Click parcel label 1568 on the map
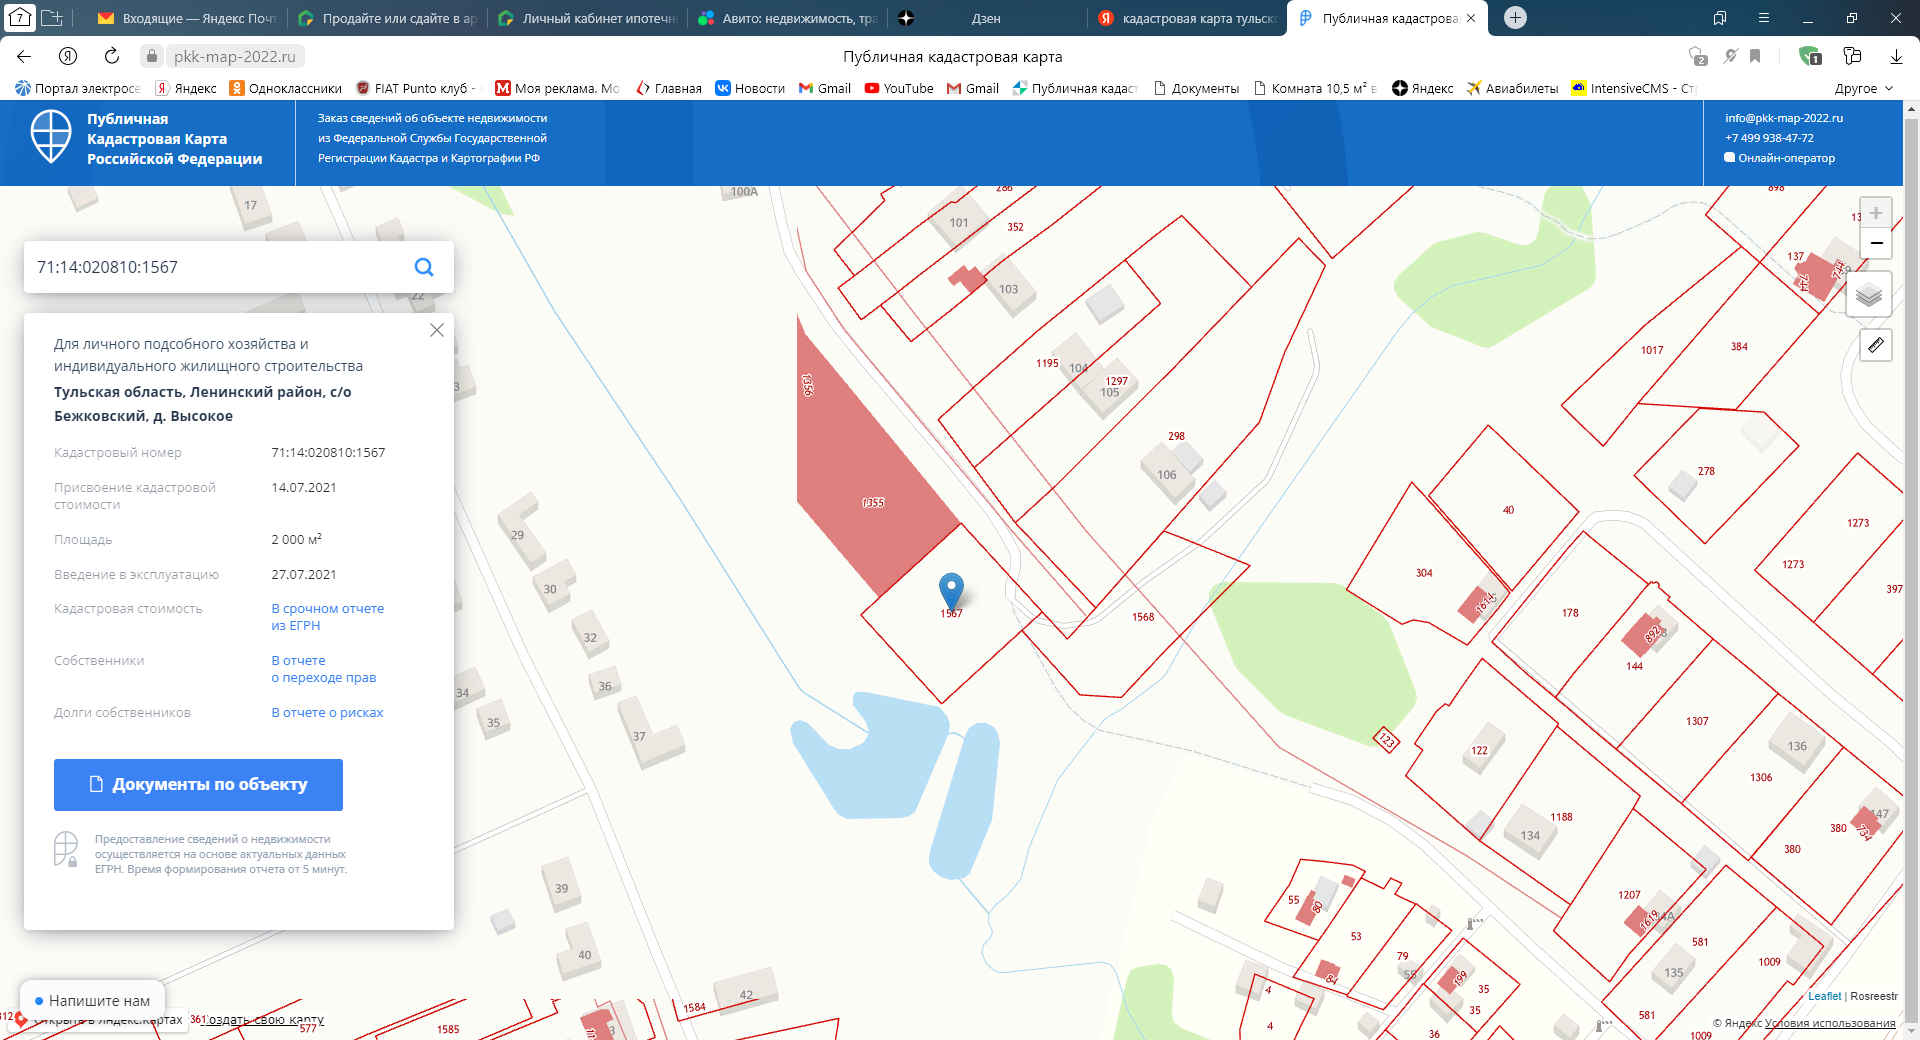The image size is (1920, 1040). click(1143, 617)
